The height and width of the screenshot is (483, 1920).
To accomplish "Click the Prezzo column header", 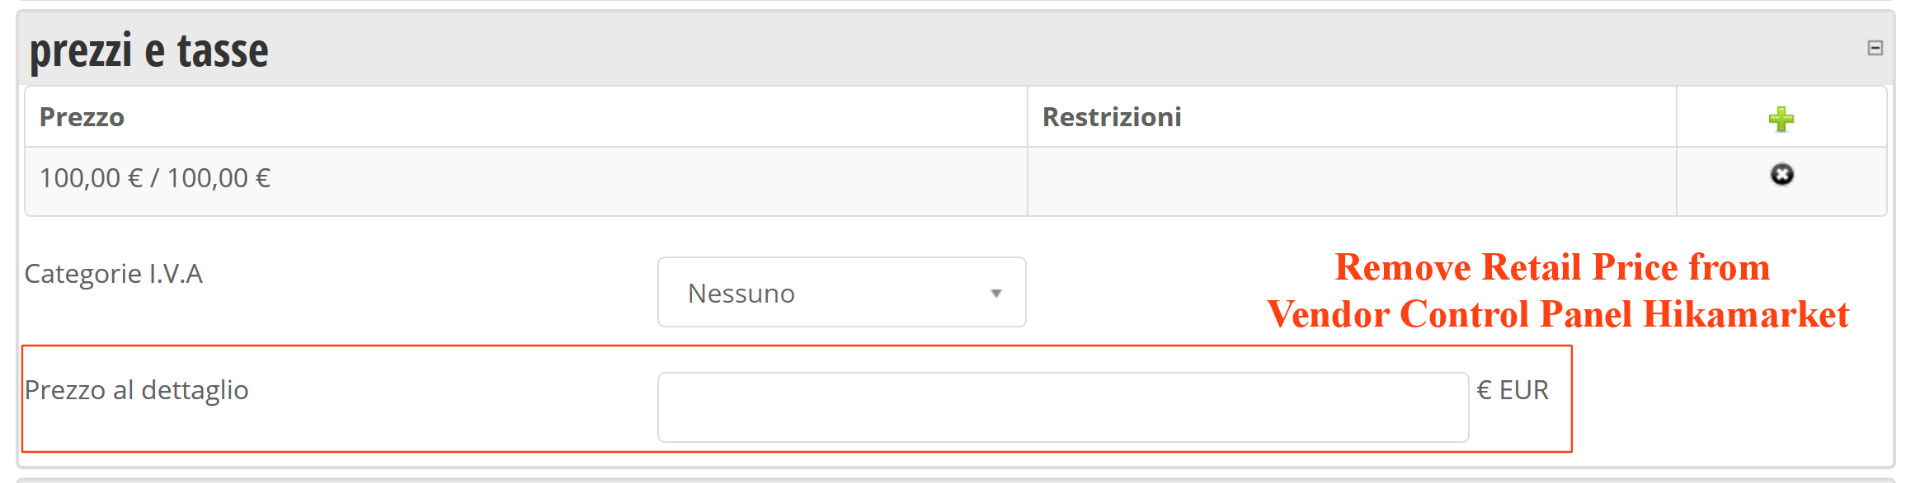I will (82, 117).
